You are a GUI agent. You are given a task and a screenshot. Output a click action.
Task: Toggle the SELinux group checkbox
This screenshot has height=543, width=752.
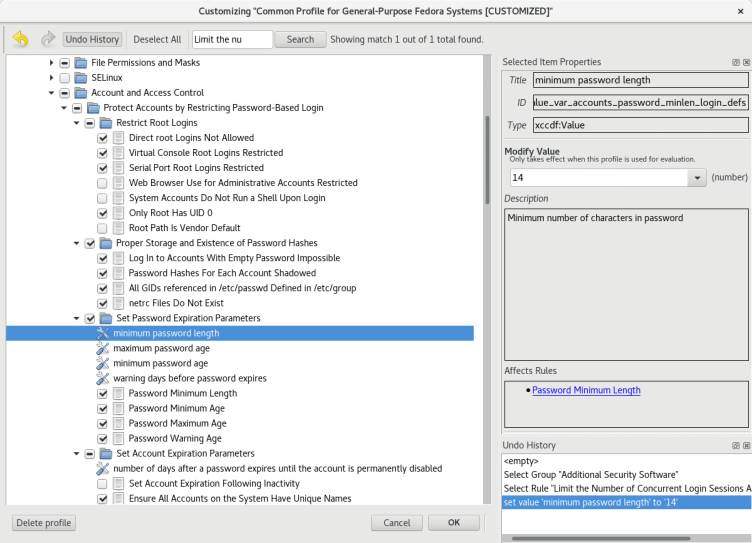pos(65,78)
